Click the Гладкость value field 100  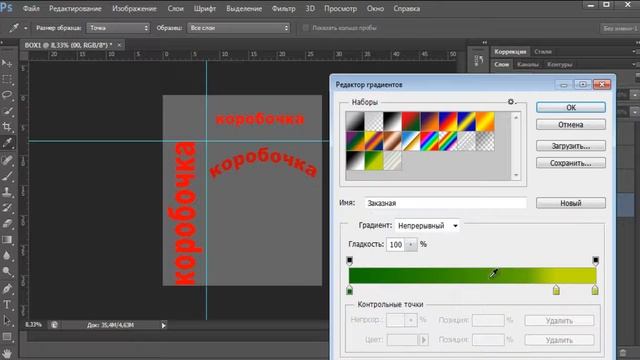click(x=396, y=244)
